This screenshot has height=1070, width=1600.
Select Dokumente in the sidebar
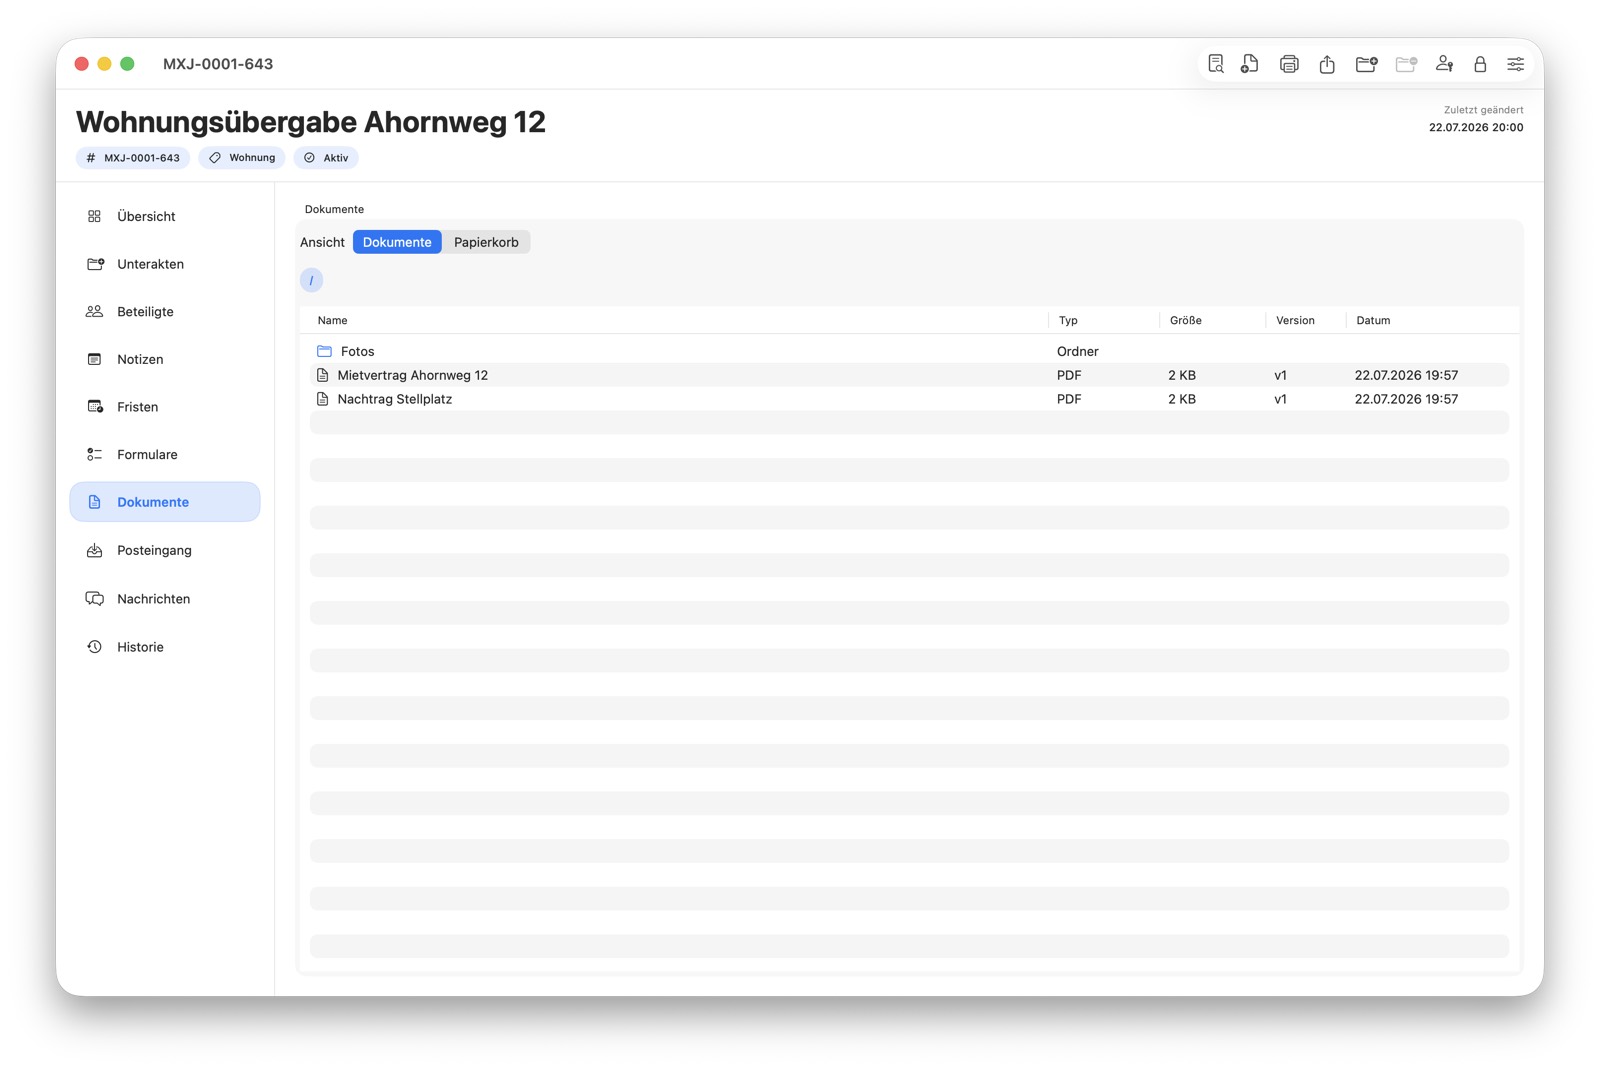coord(165,502)
